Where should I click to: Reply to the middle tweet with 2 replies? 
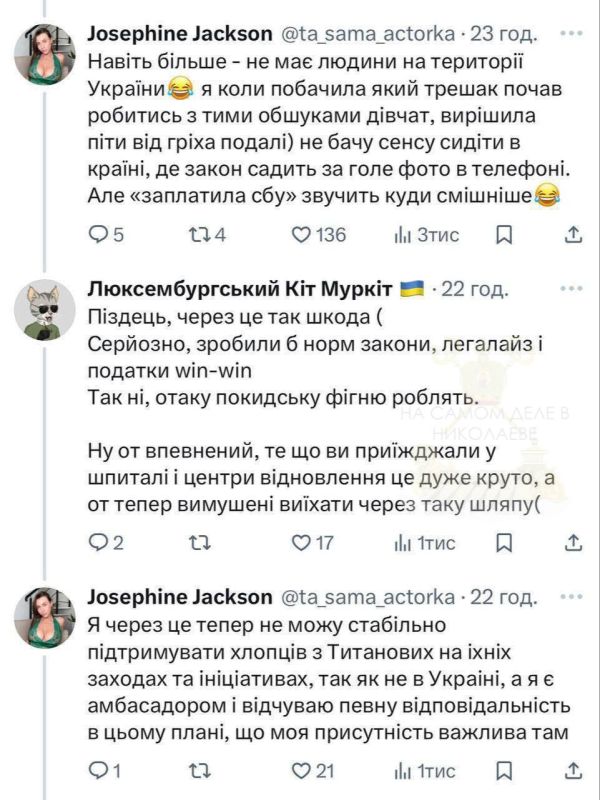95,542
